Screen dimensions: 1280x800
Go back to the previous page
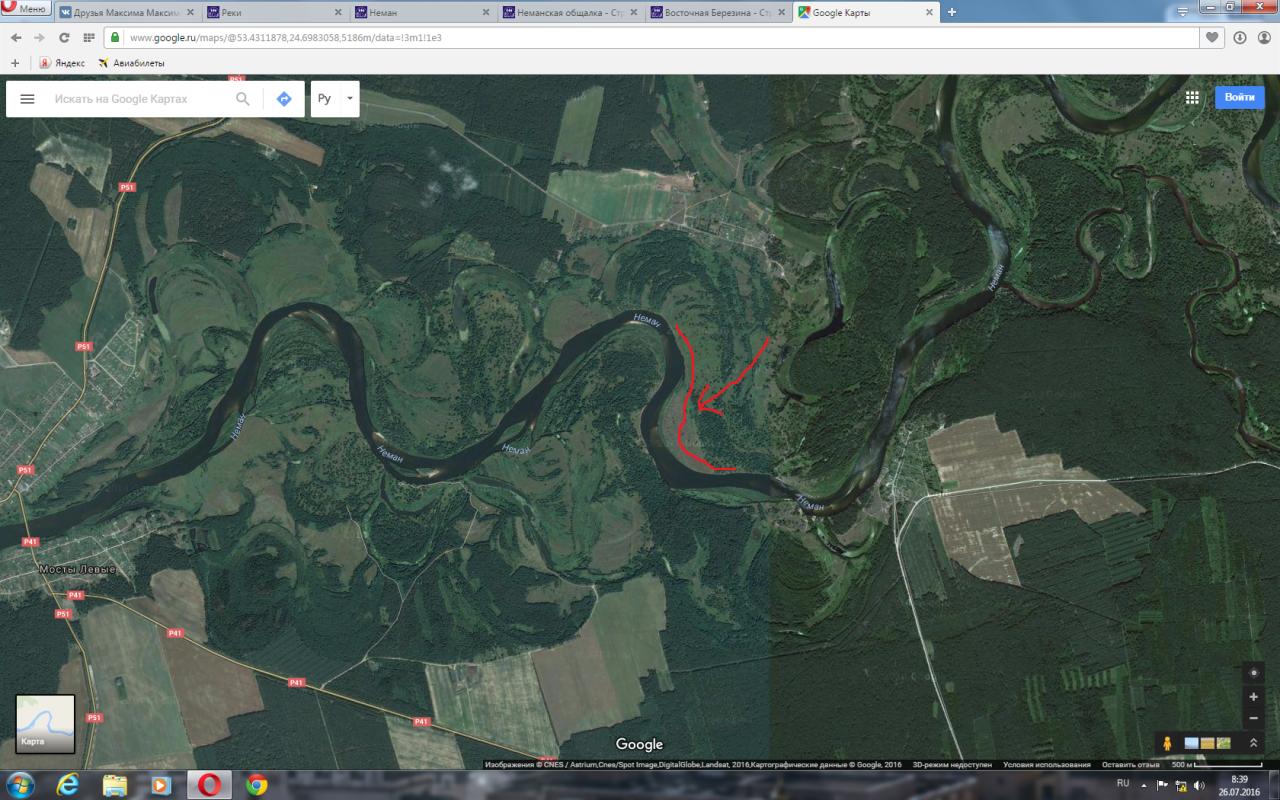pos(16,37)
